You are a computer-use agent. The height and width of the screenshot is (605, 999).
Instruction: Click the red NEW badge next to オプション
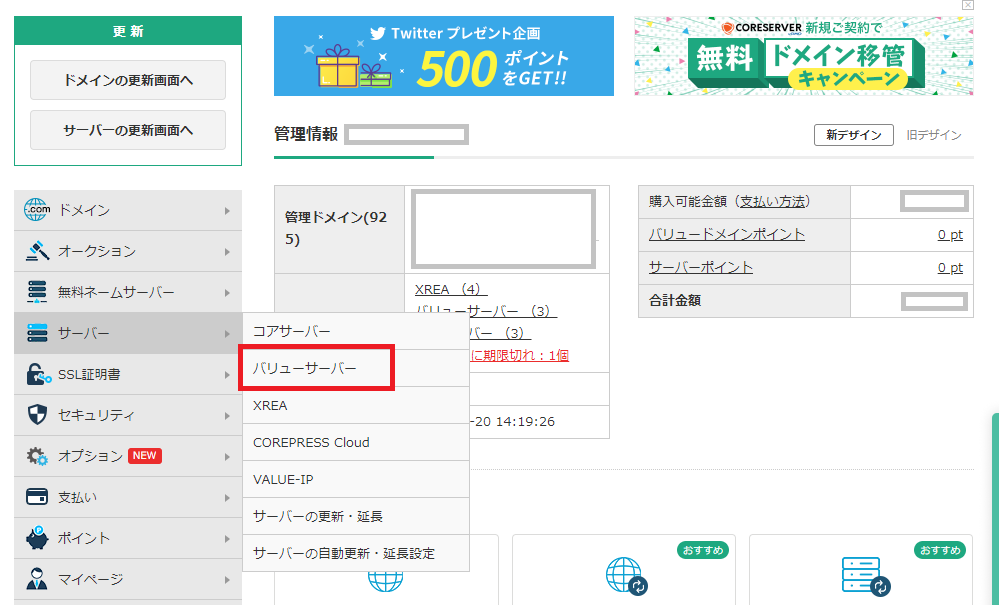[145, 455]
